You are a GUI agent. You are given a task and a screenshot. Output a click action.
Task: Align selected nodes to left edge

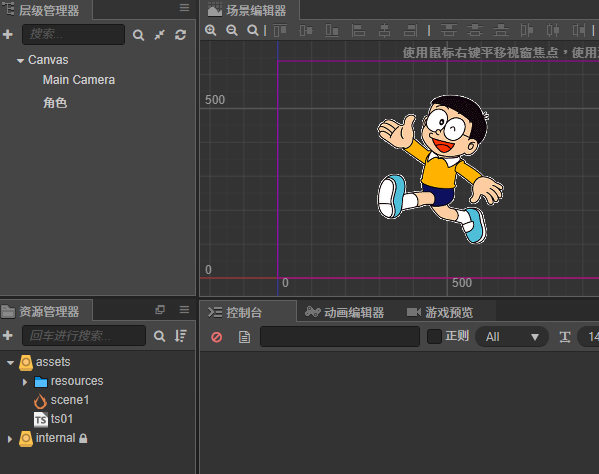click(x=358, y=30)
